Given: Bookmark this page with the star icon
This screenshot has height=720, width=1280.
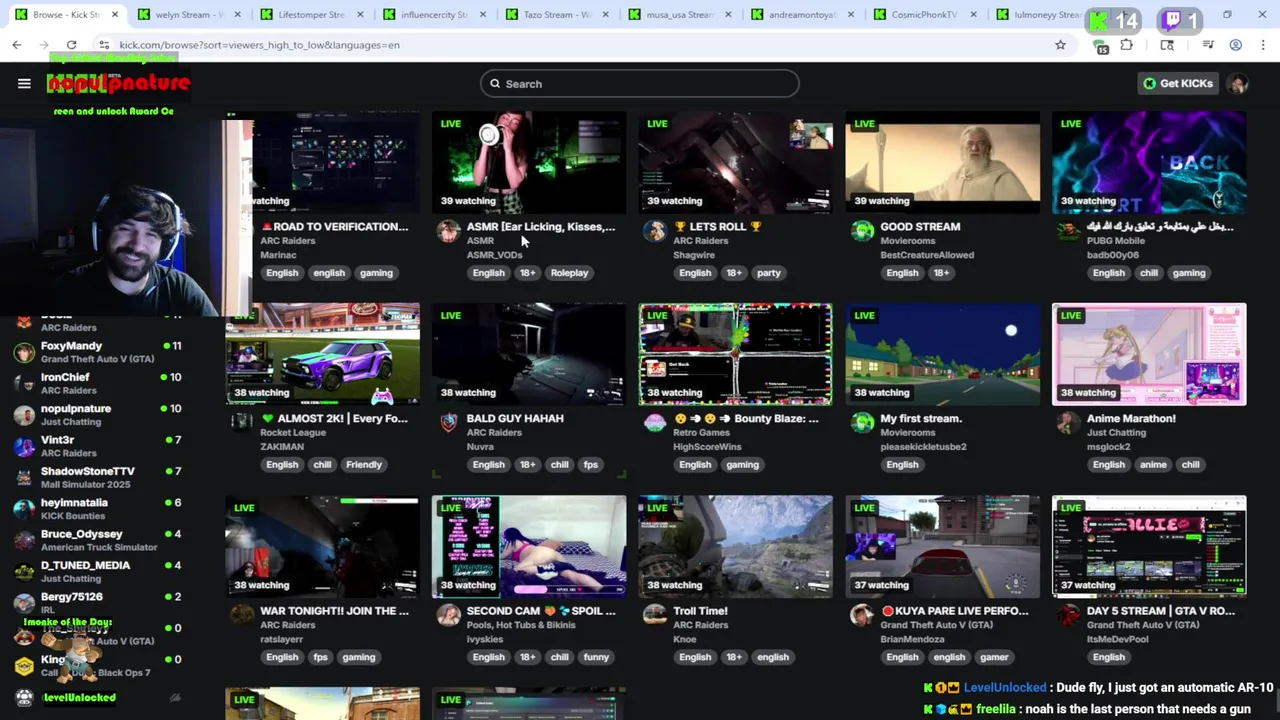Looking at the screenshot, I should point(1060,45).
